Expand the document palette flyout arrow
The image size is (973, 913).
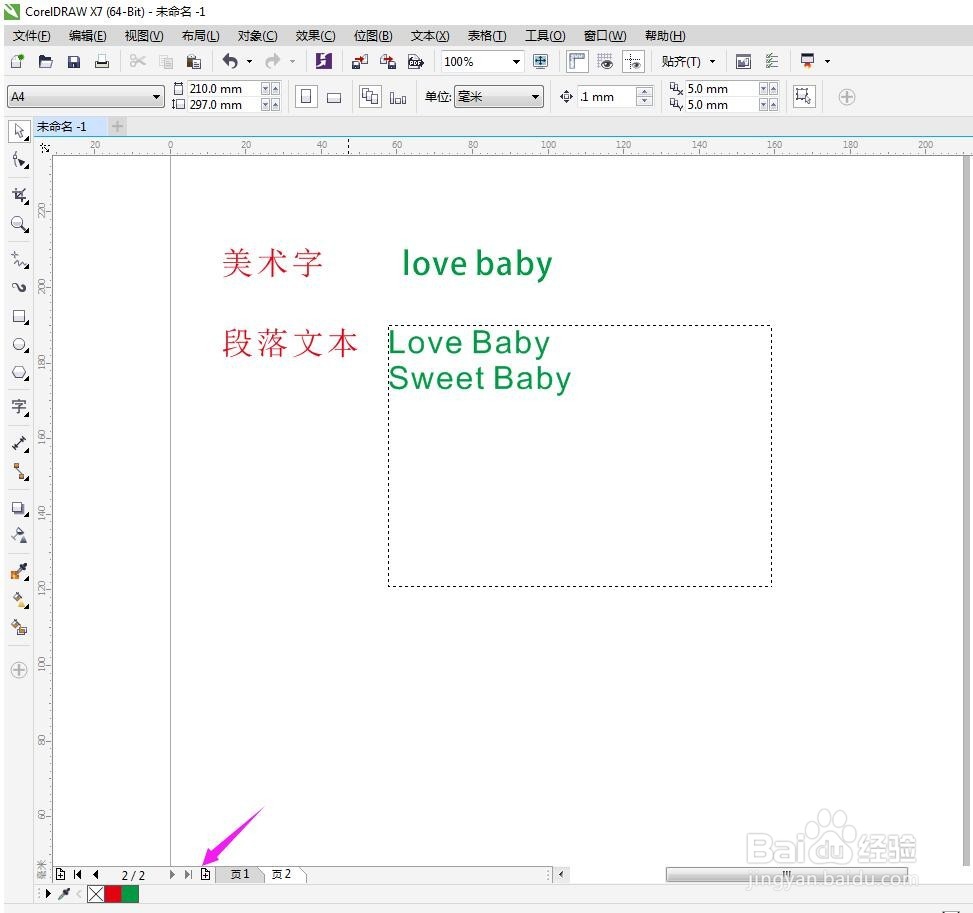coord(48,894)
